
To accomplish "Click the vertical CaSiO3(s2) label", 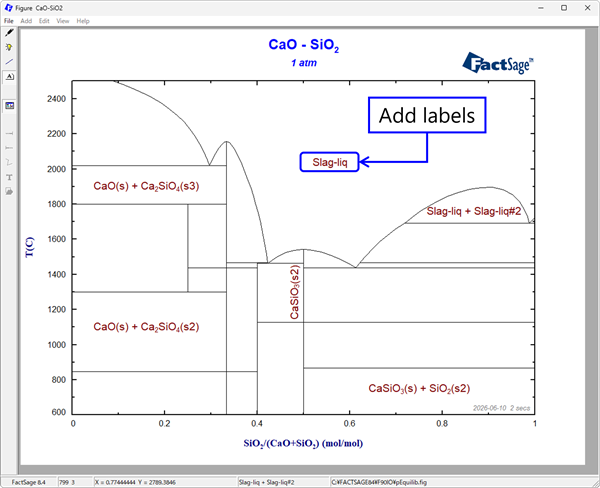I will pyautogui.click(x=295, y=292).
